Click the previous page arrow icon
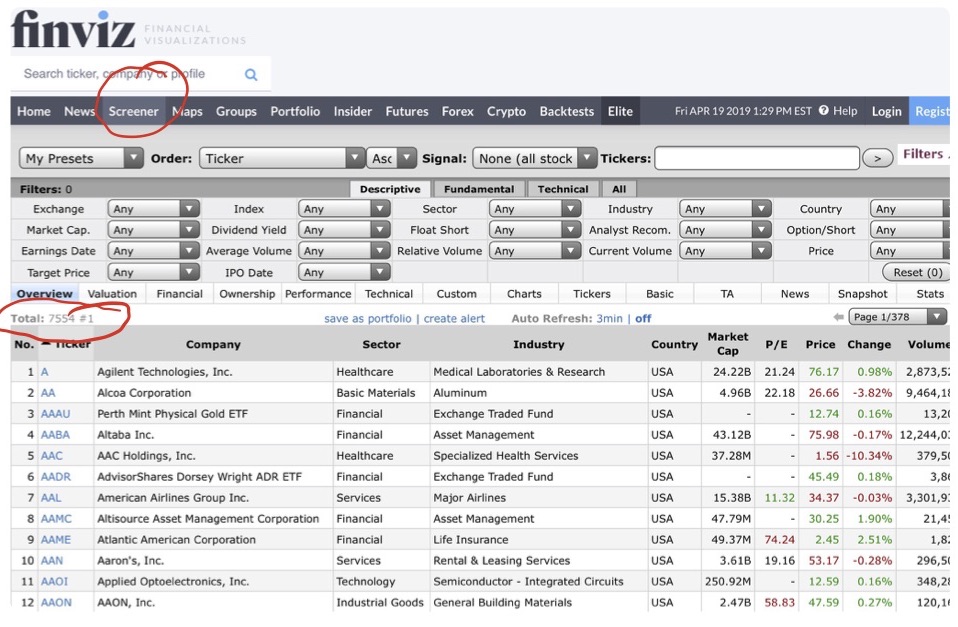 click(838, 317)
